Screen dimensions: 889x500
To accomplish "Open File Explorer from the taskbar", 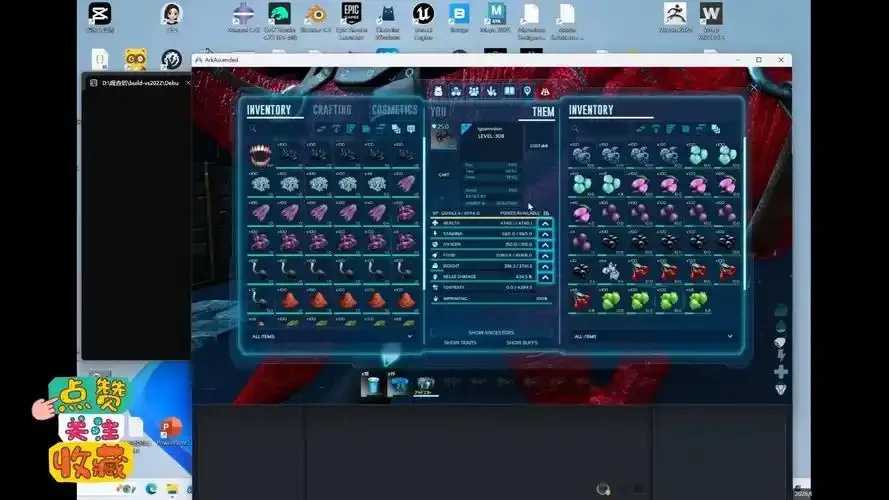I will (x=172, y=489).
